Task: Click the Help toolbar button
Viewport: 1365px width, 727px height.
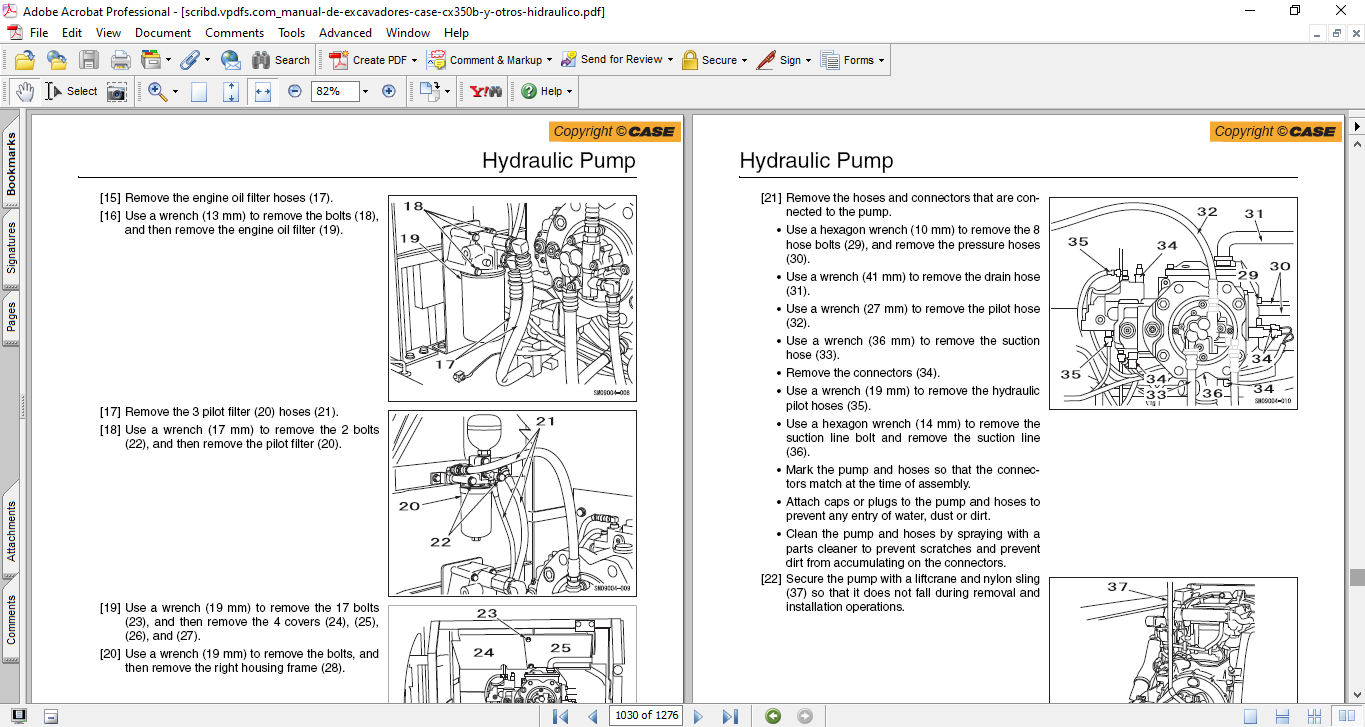Action: (546, 91)
